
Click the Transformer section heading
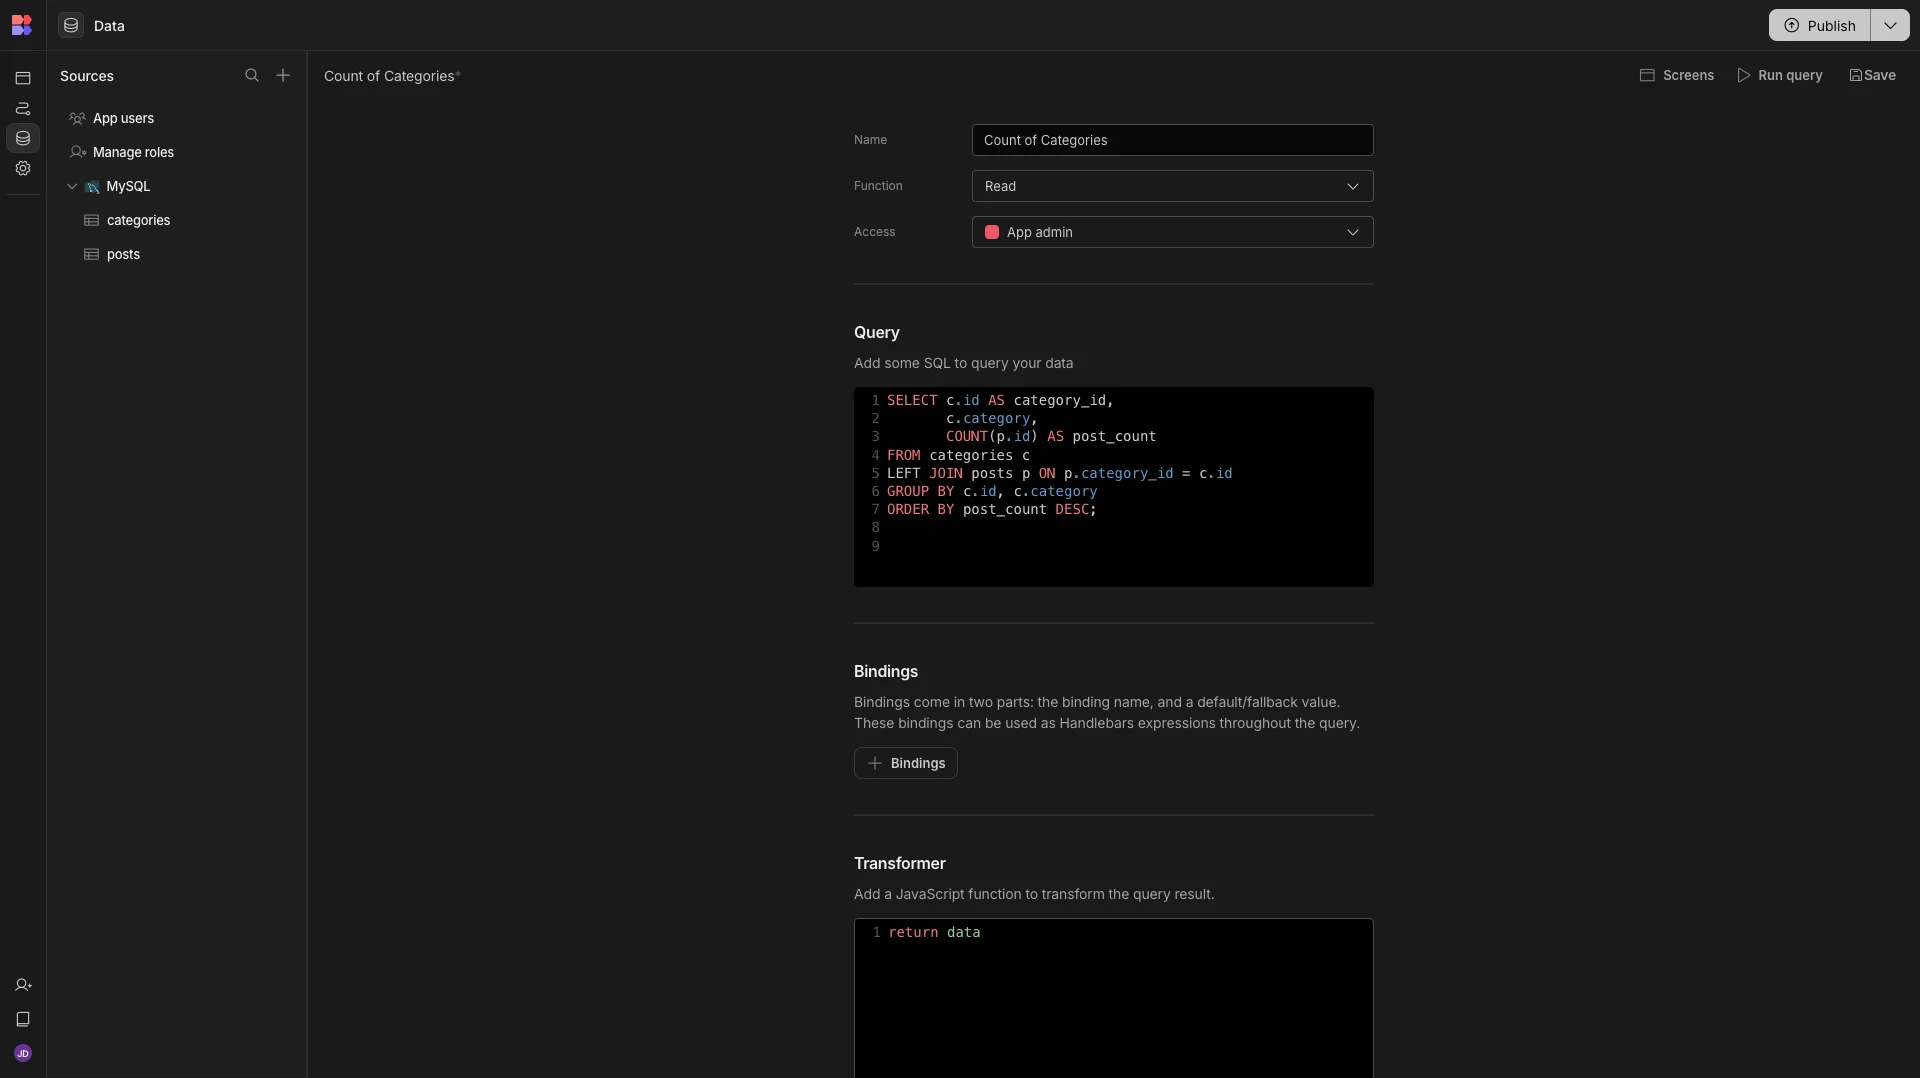coord(900,863)
